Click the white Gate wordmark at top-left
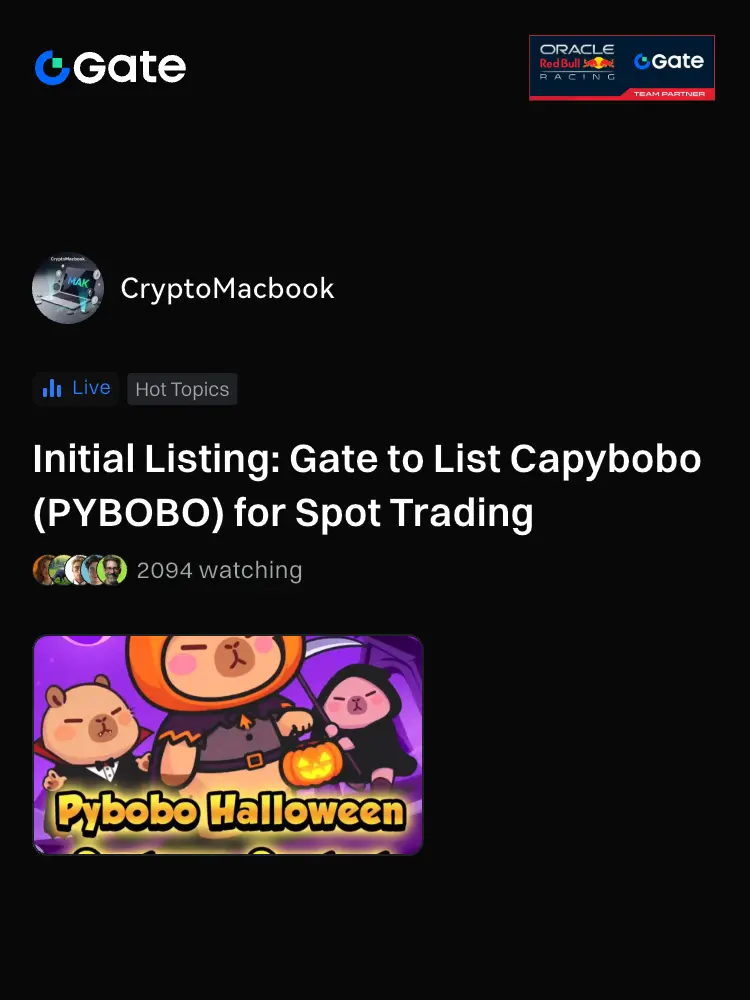Screen dimensions: 750x1000 click(129, 68)
